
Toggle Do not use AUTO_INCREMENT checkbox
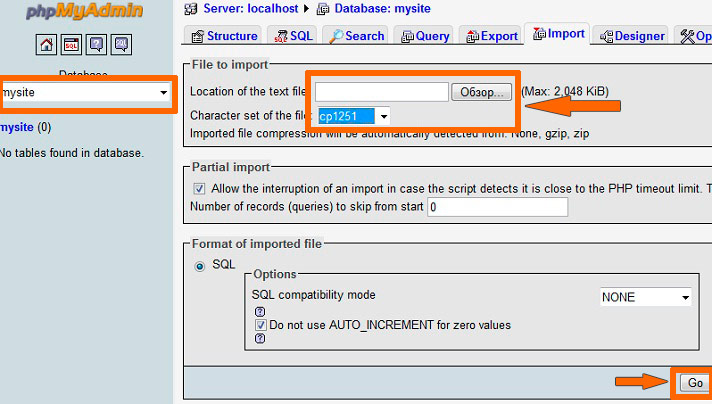(x=260, y=325)
